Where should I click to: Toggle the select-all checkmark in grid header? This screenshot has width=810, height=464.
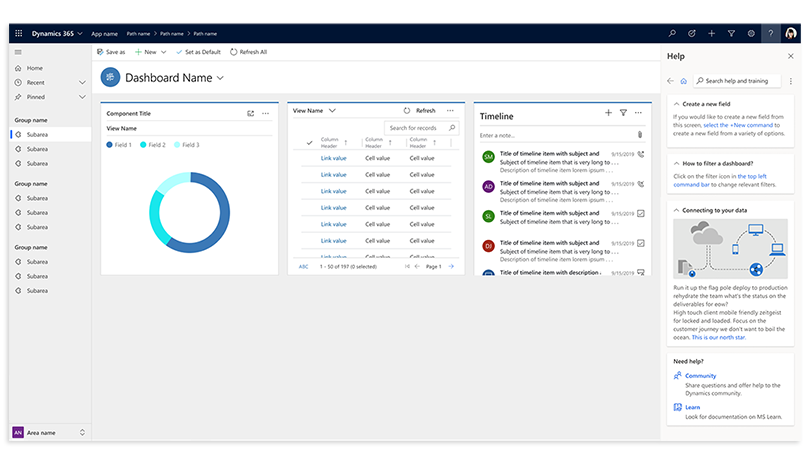309,143
